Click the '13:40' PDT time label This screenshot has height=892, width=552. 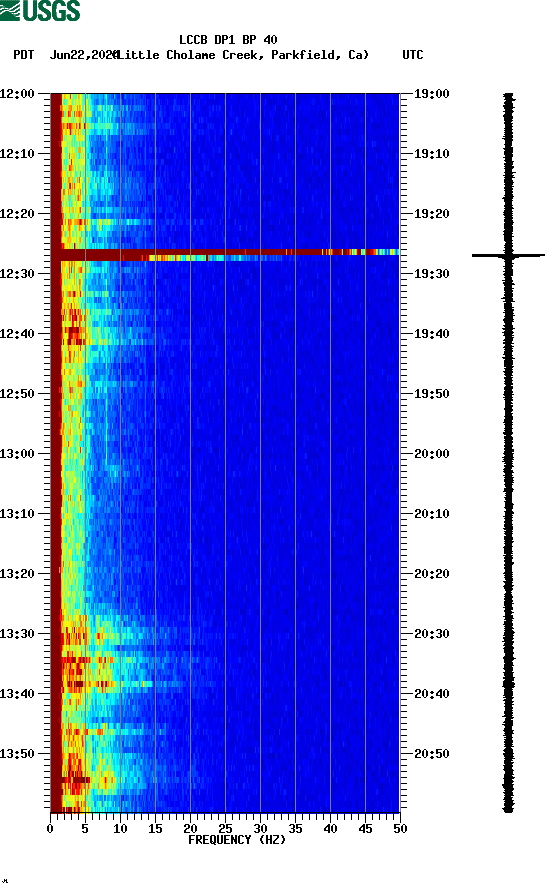(17, 693)
